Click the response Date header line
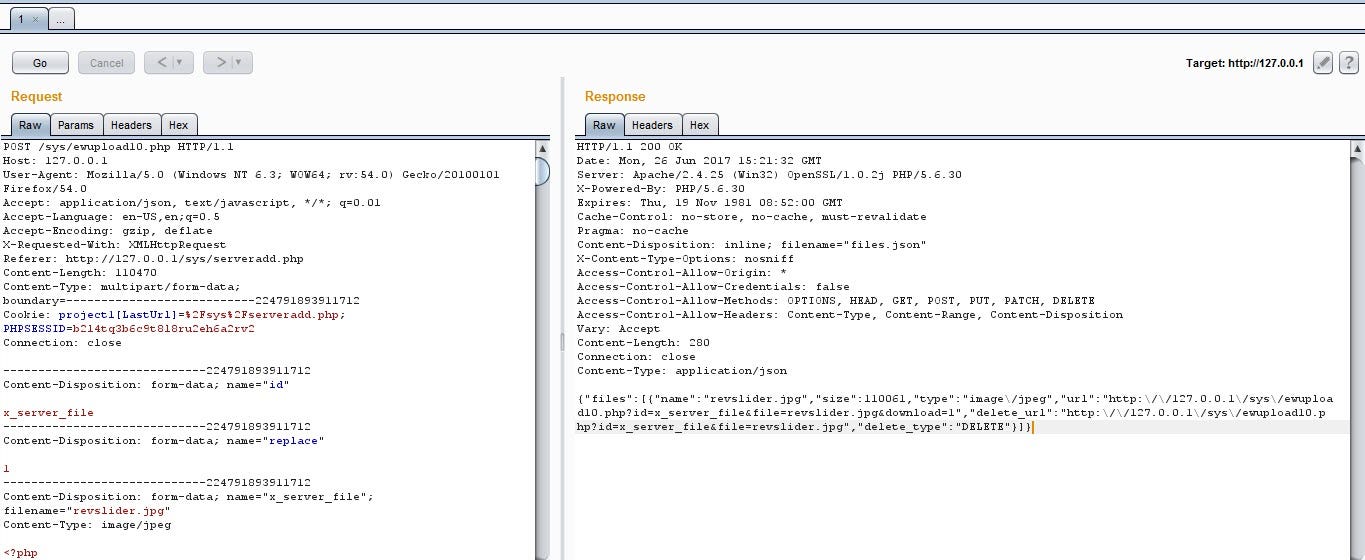The height and width of the screenshot is (560, 1365). [699, 160]
